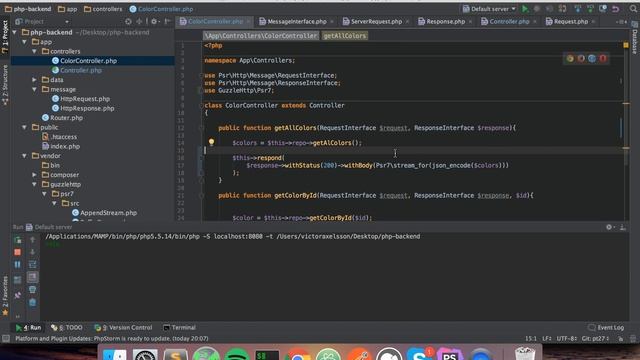Open Default server run configuration dropdown

[489, 9]
